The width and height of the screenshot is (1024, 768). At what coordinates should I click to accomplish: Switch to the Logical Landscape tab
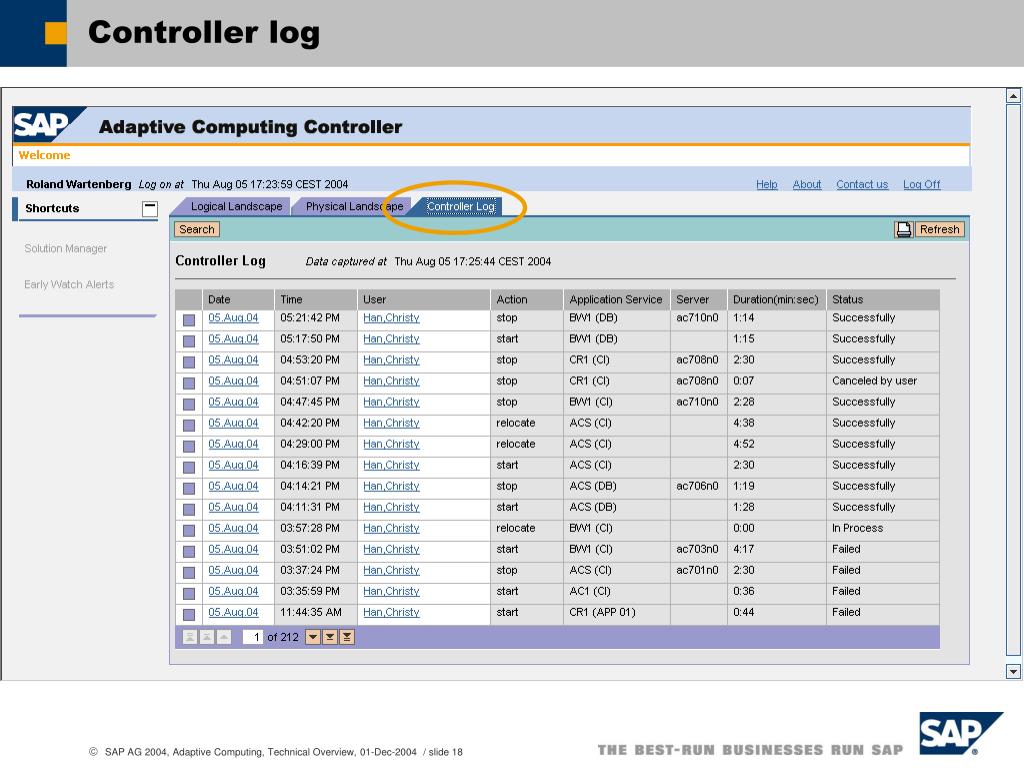[x=236, y=206]
